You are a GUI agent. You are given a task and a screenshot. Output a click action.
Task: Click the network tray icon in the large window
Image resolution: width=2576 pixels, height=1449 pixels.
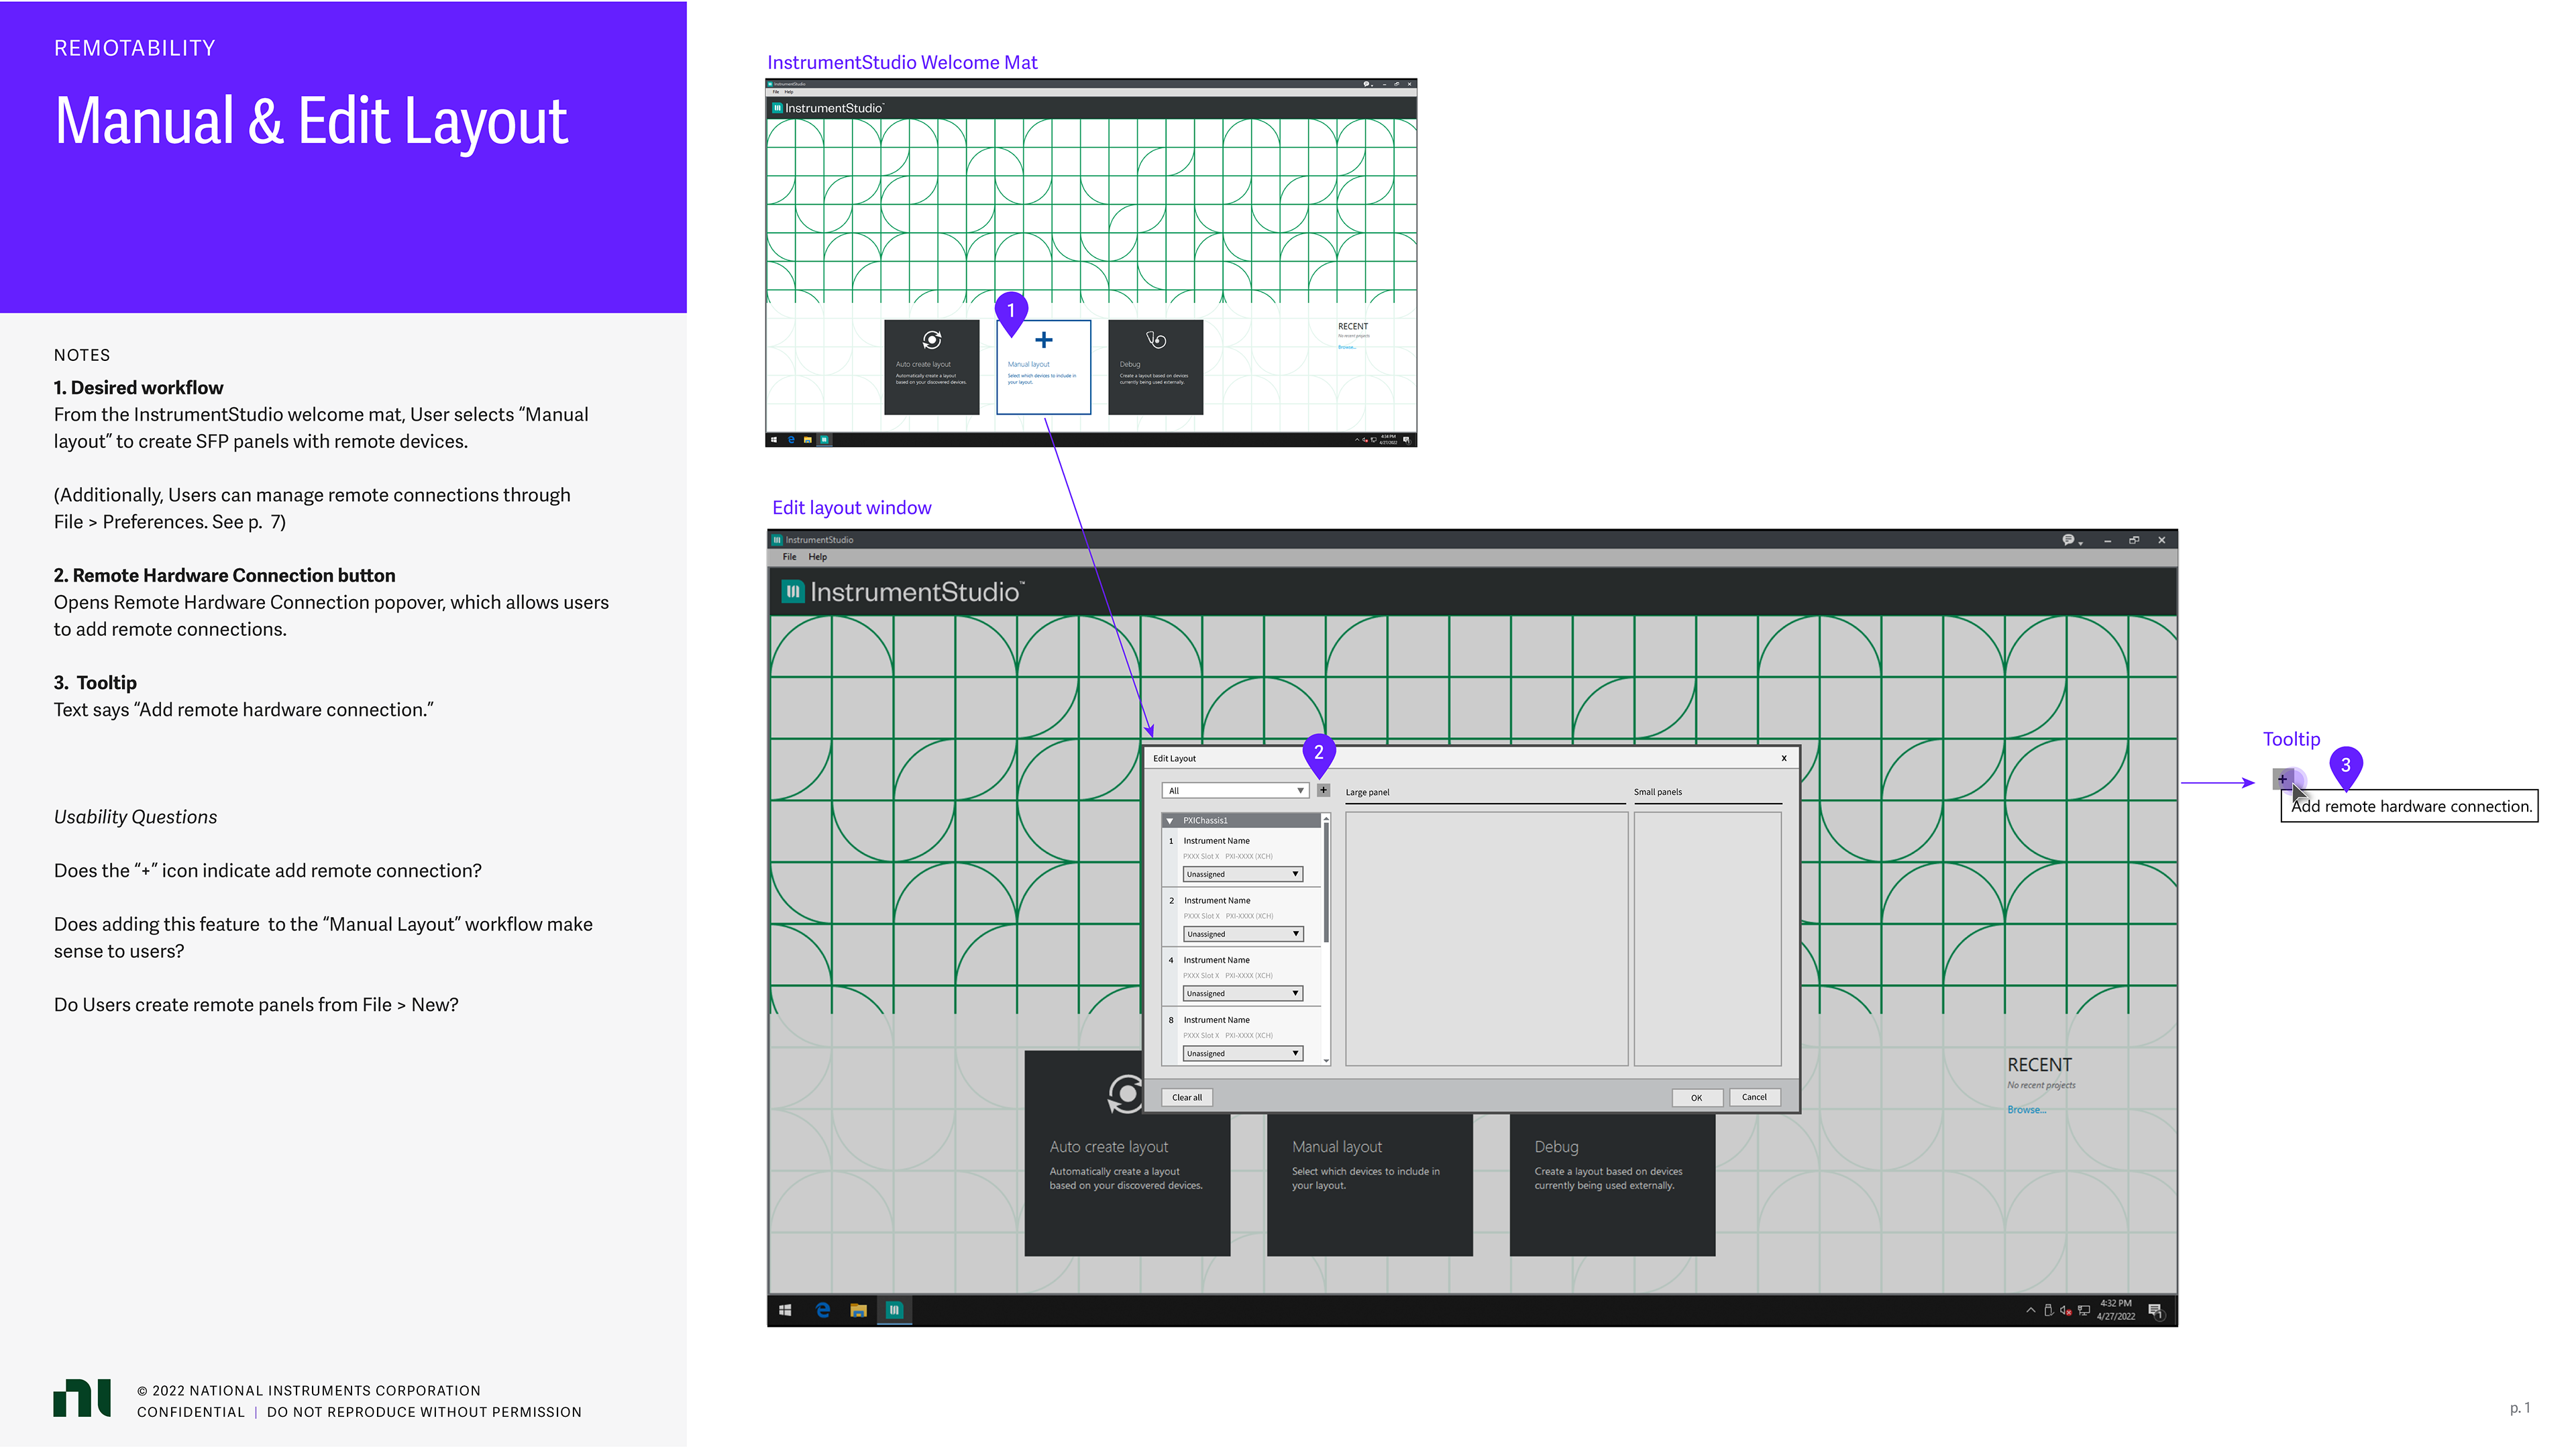click(x=2084, y=1310)
